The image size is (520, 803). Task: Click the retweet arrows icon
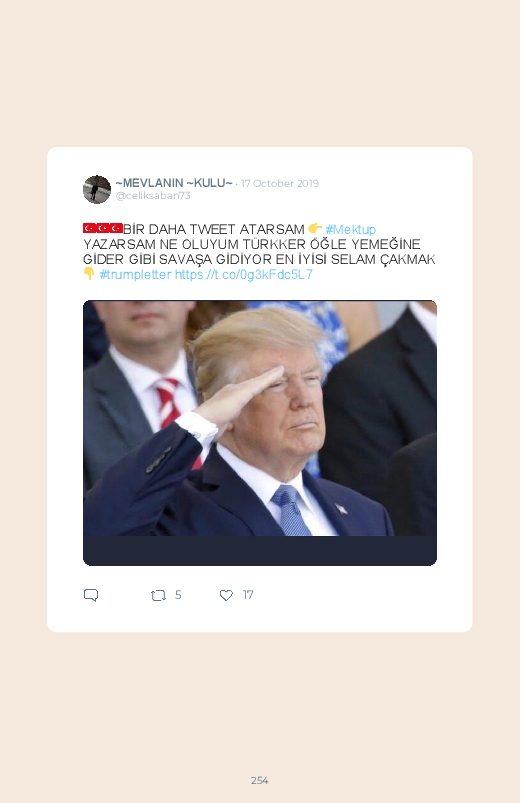[x=158, y=595]
